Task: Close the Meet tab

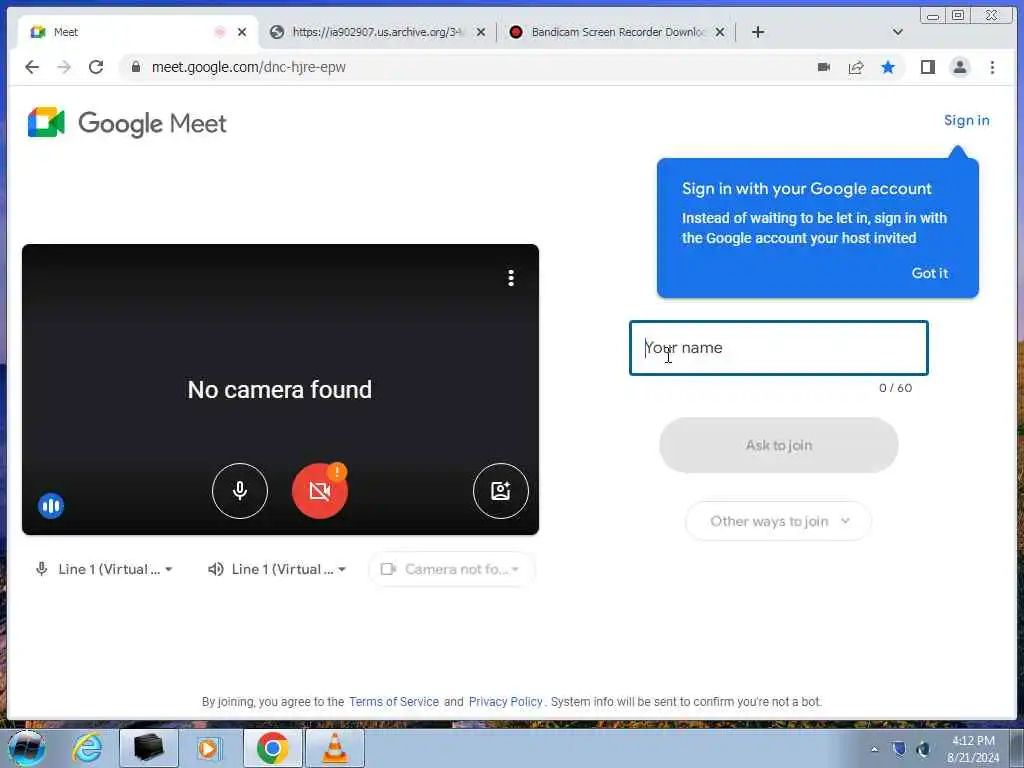Action: [242, 32]
